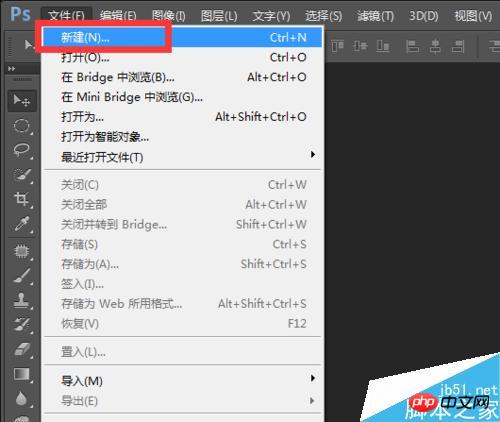Select the Crop tool
This screenshot has width=500, height=422.
click(21, 199)
